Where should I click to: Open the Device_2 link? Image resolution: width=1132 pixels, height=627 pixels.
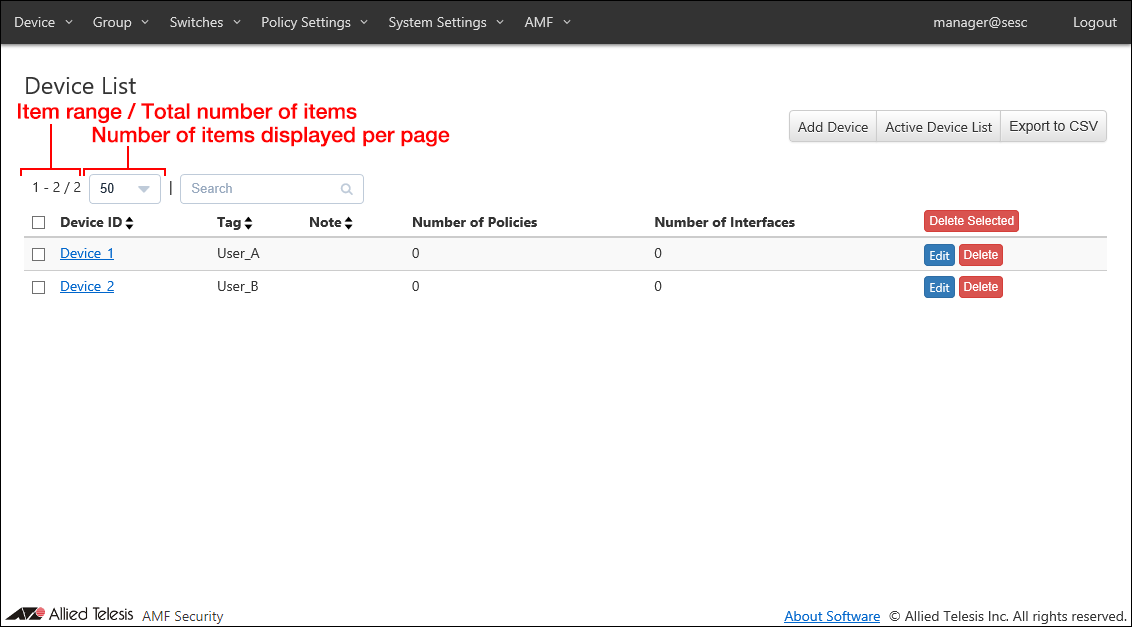point(87,287)
